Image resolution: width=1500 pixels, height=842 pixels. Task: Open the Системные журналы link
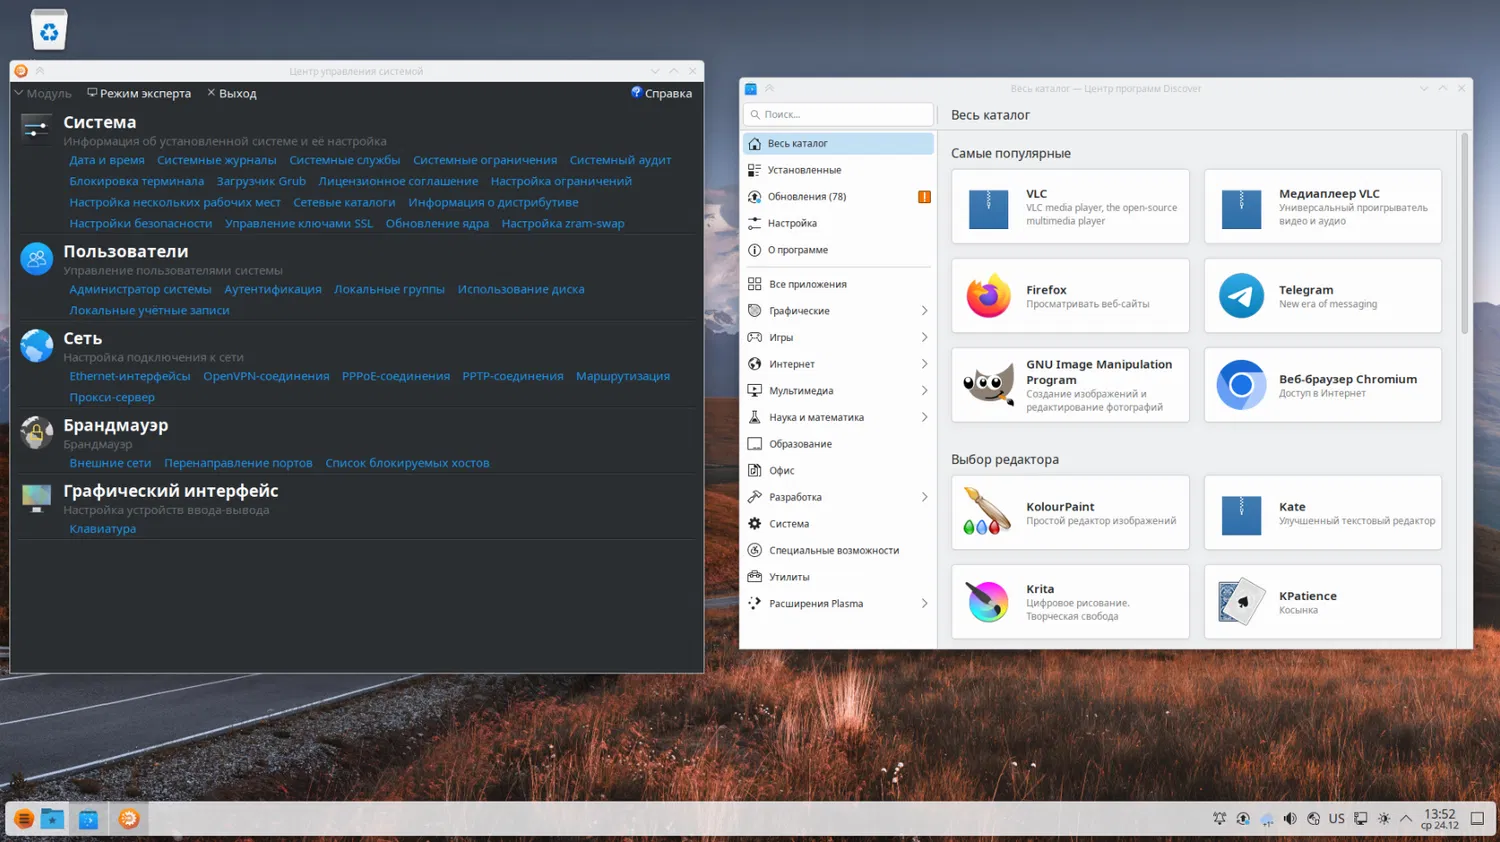(x=217, y=160)
